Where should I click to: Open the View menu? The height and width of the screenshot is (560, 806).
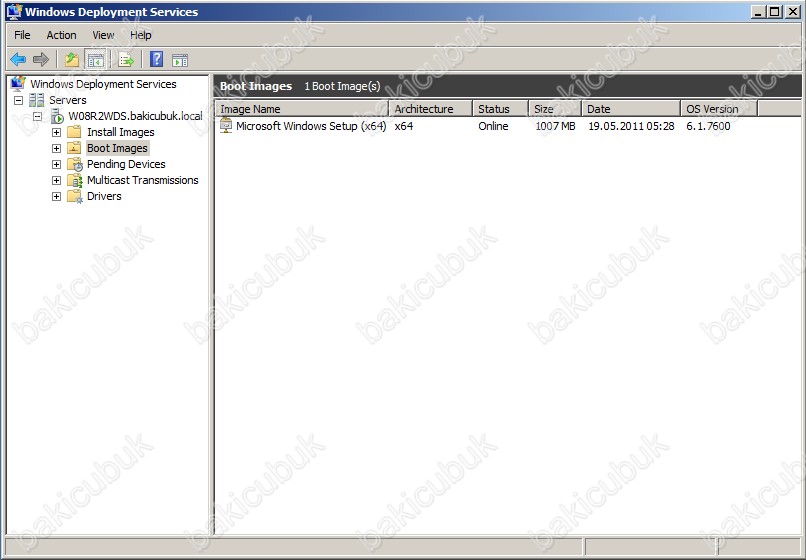coord(103,35)
